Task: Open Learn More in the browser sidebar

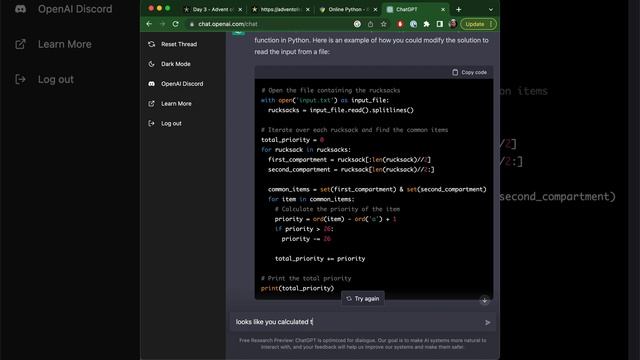Action: [x=176, y=104]
